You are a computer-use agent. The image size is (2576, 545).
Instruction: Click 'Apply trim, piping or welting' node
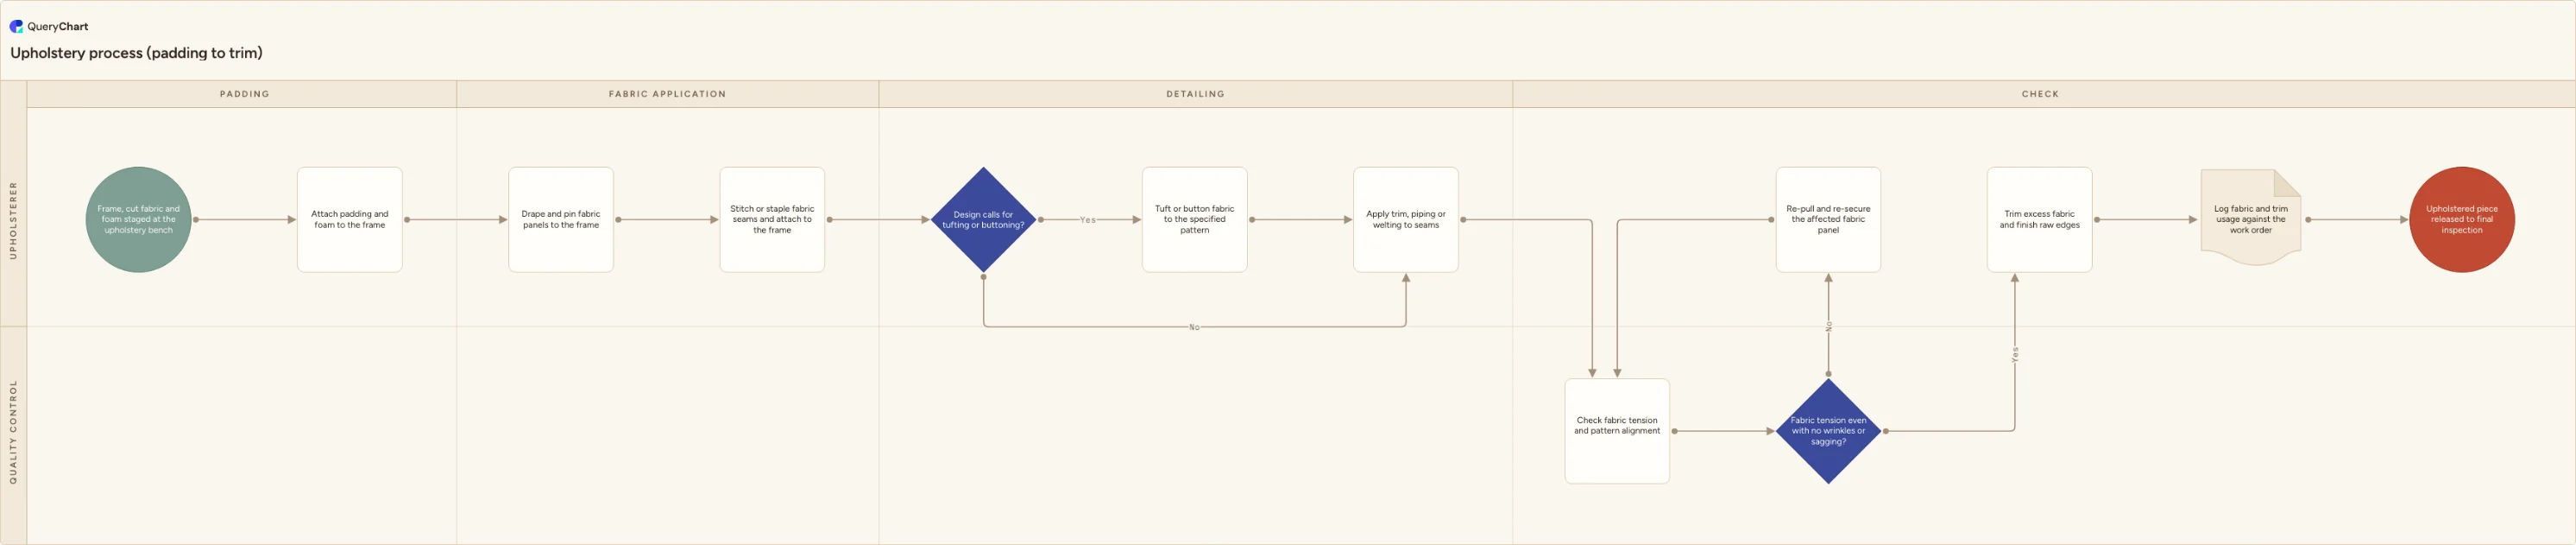click(1406, 220)
